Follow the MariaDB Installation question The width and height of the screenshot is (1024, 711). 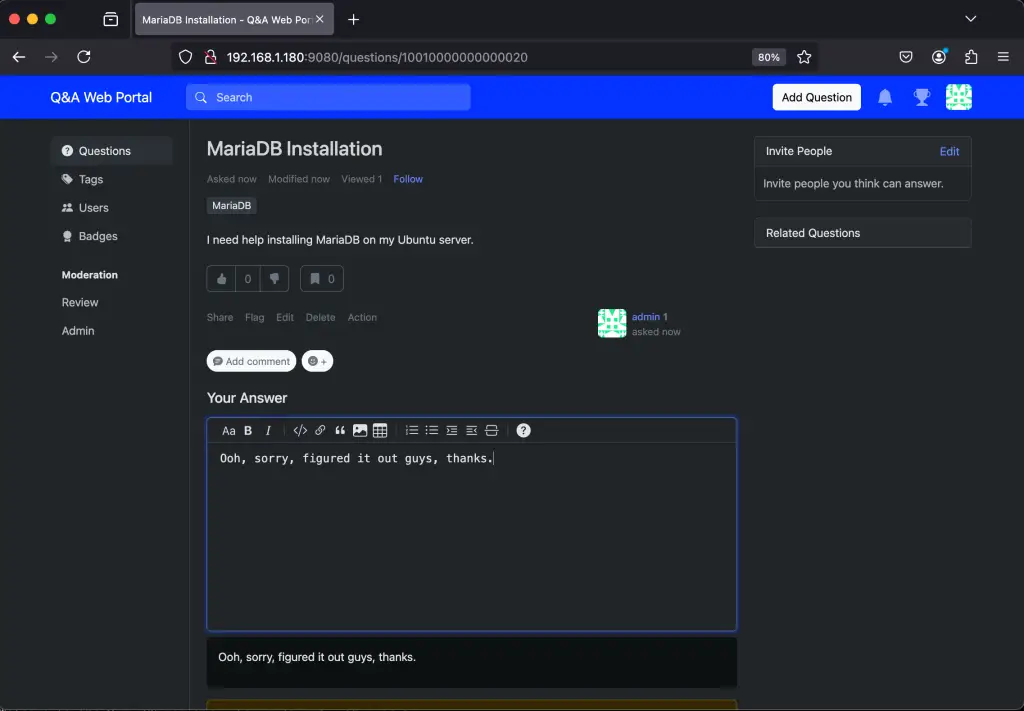point(408,179)
